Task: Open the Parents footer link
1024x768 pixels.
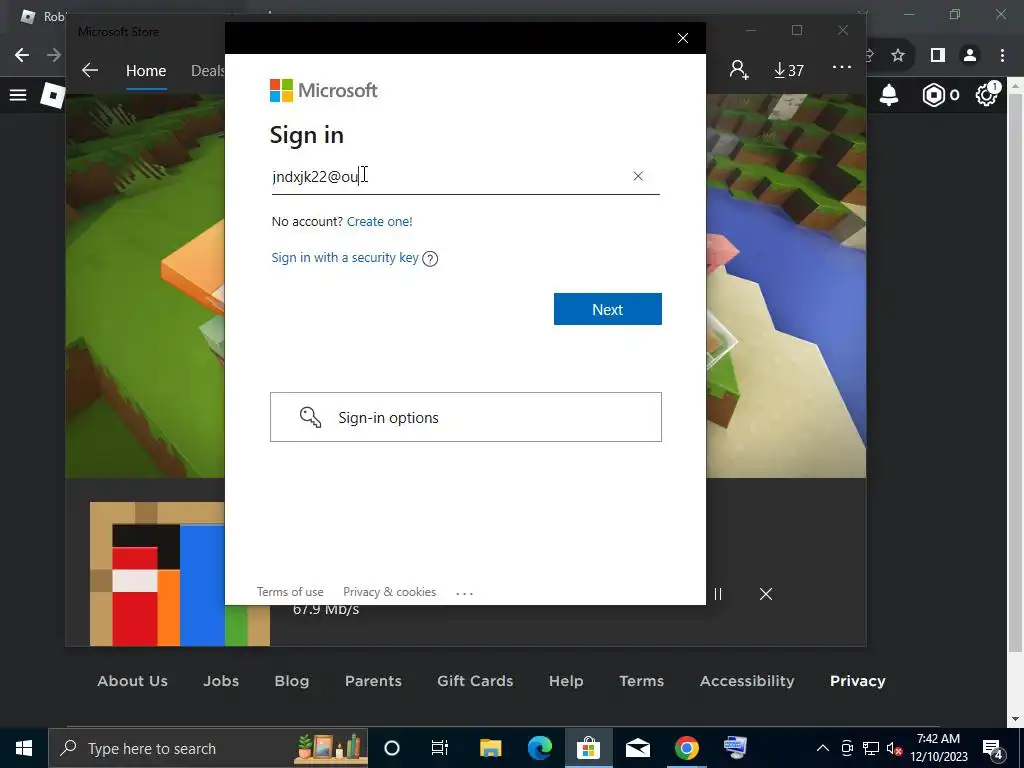Action: [374, 680]
